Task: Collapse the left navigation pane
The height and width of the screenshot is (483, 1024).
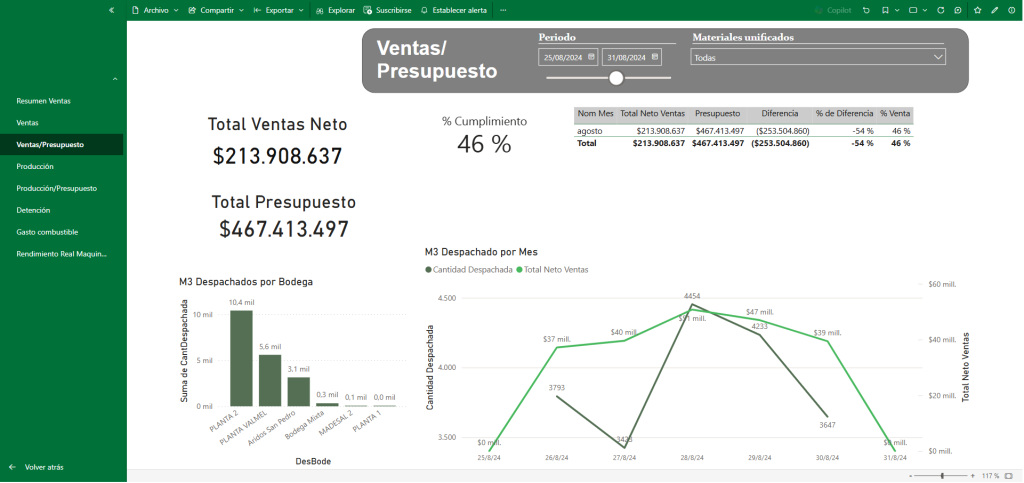Action: point(111,10)
